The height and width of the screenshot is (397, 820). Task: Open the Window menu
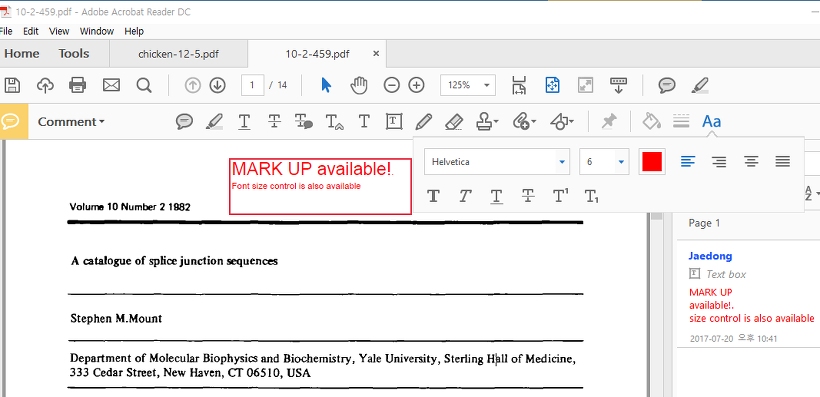[97, 31]
